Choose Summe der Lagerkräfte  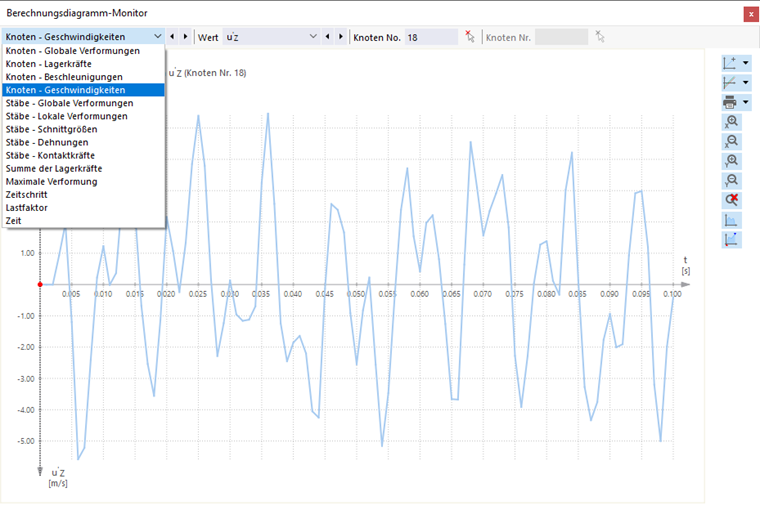(83, 169)
